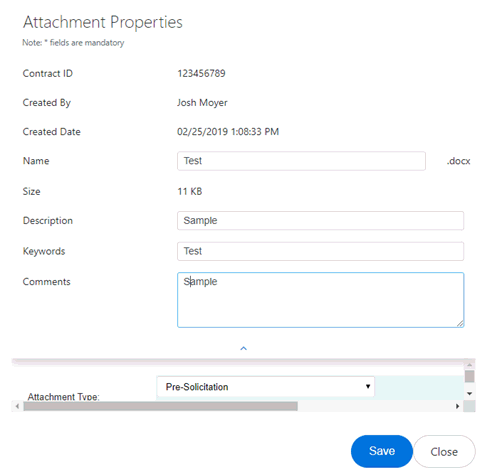Screen dimensions: 487x472
Task: Grab the Comments box resize handle
Action: 460,323
